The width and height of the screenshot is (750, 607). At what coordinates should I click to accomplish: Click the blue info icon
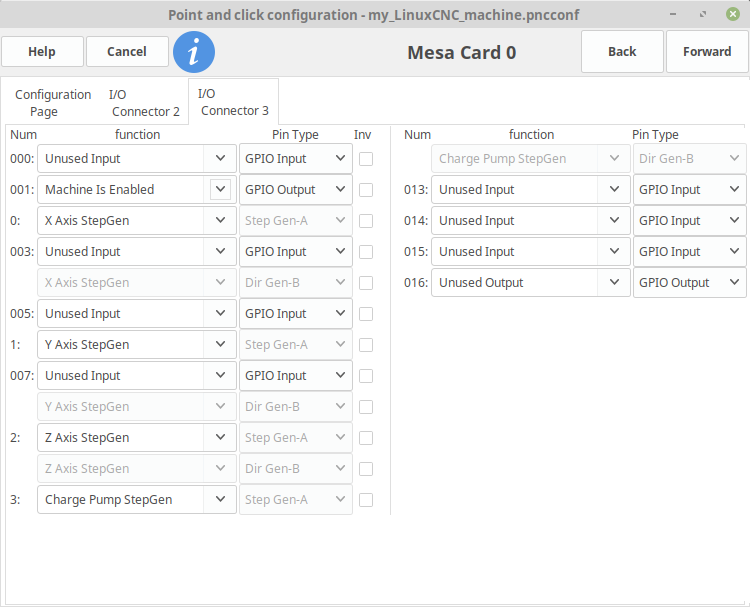(x=194, y=52)
